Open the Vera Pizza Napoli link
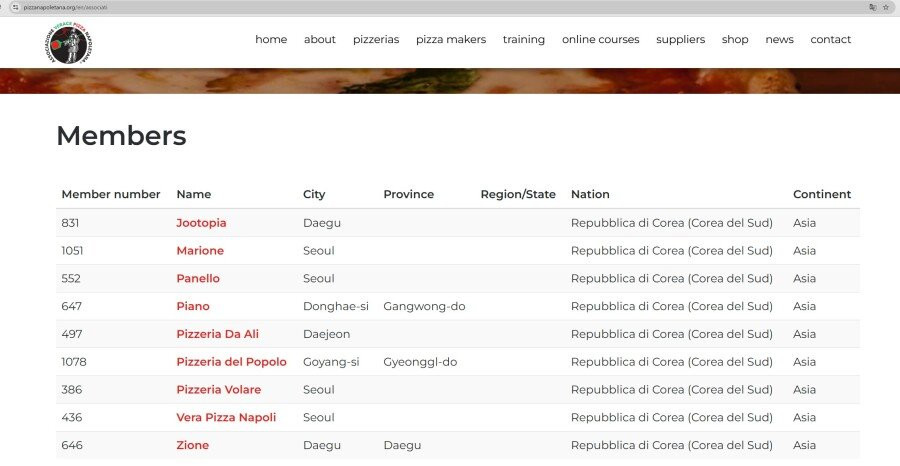The height and width of the screenshot is (466, 900). coord(226,417)
